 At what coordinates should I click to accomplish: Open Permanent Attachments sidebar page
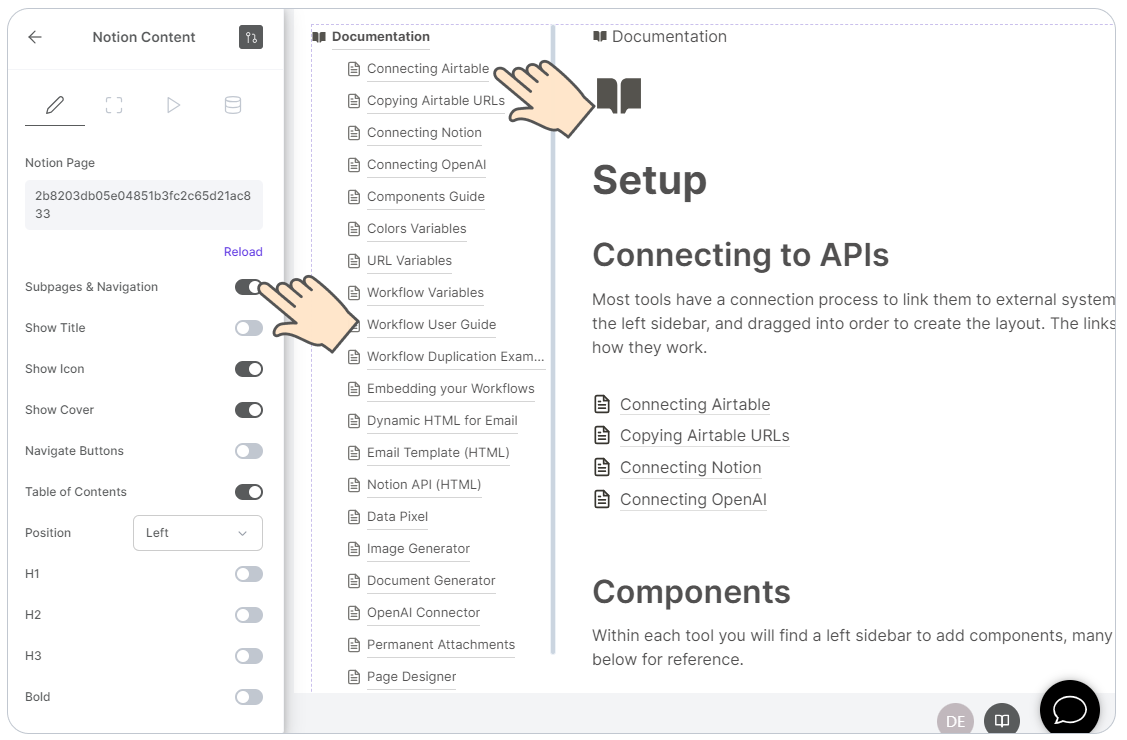click(x=441, y=644)
